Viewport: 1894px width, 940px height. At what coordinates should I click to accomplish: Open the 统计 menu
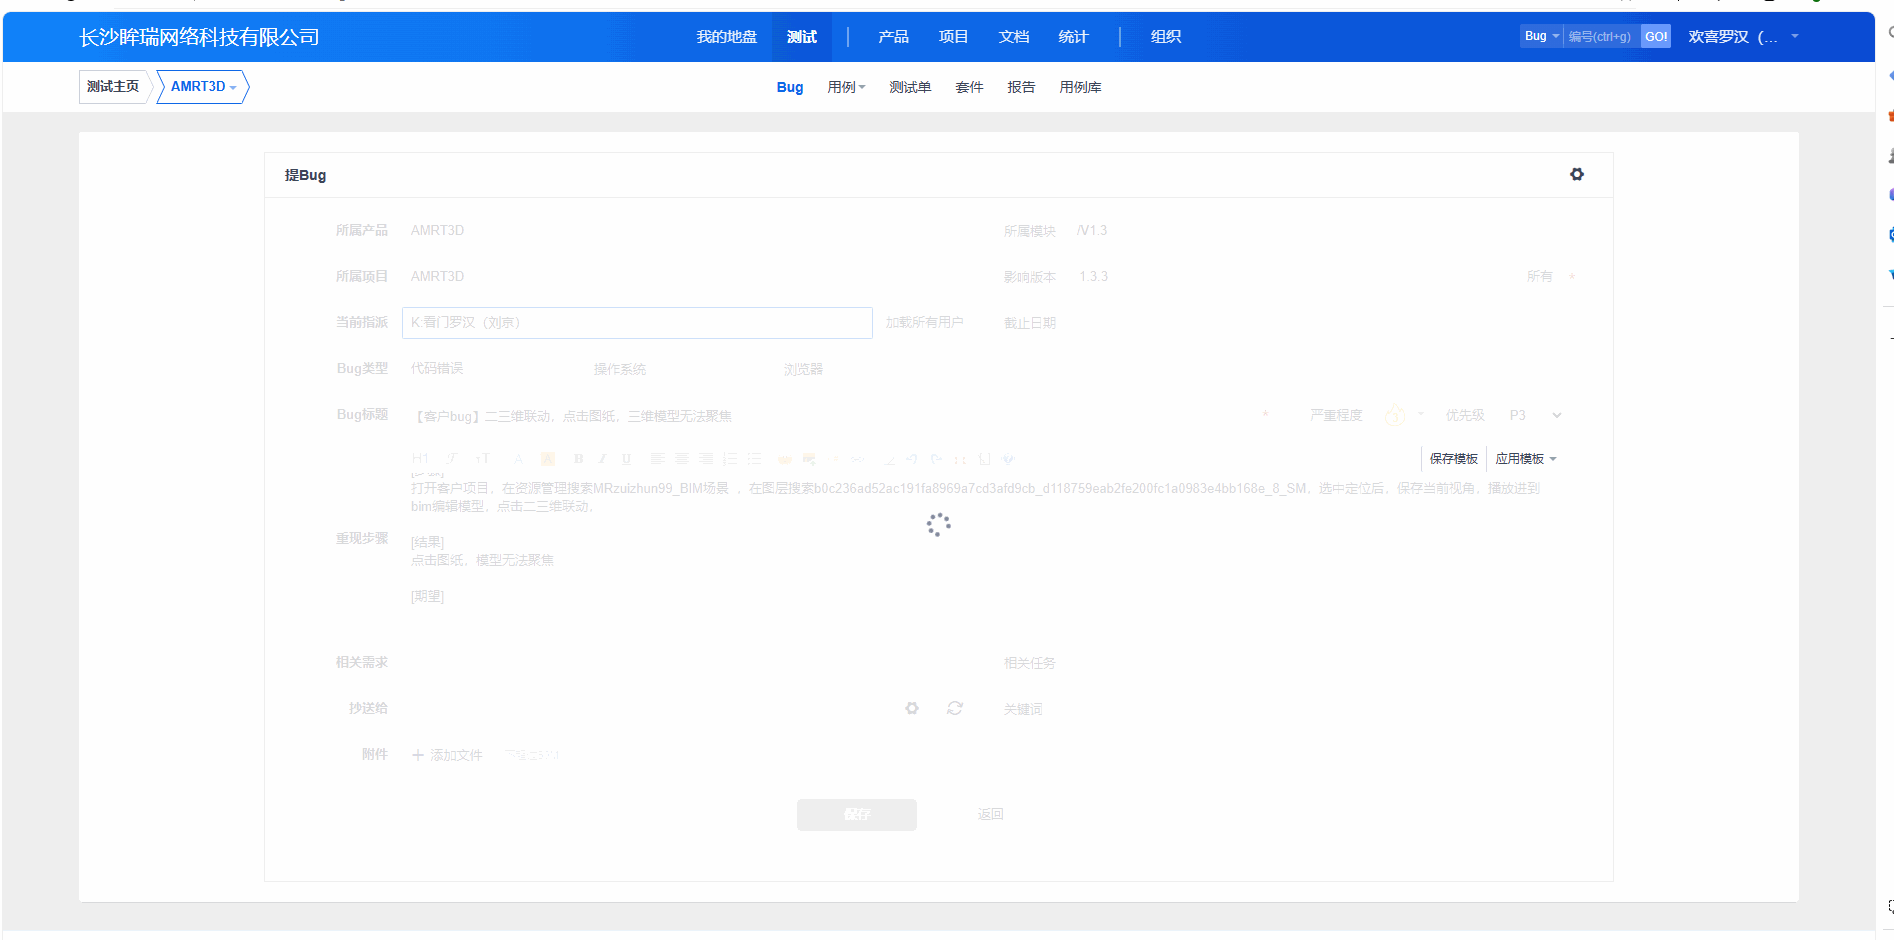click(1073, 37)
